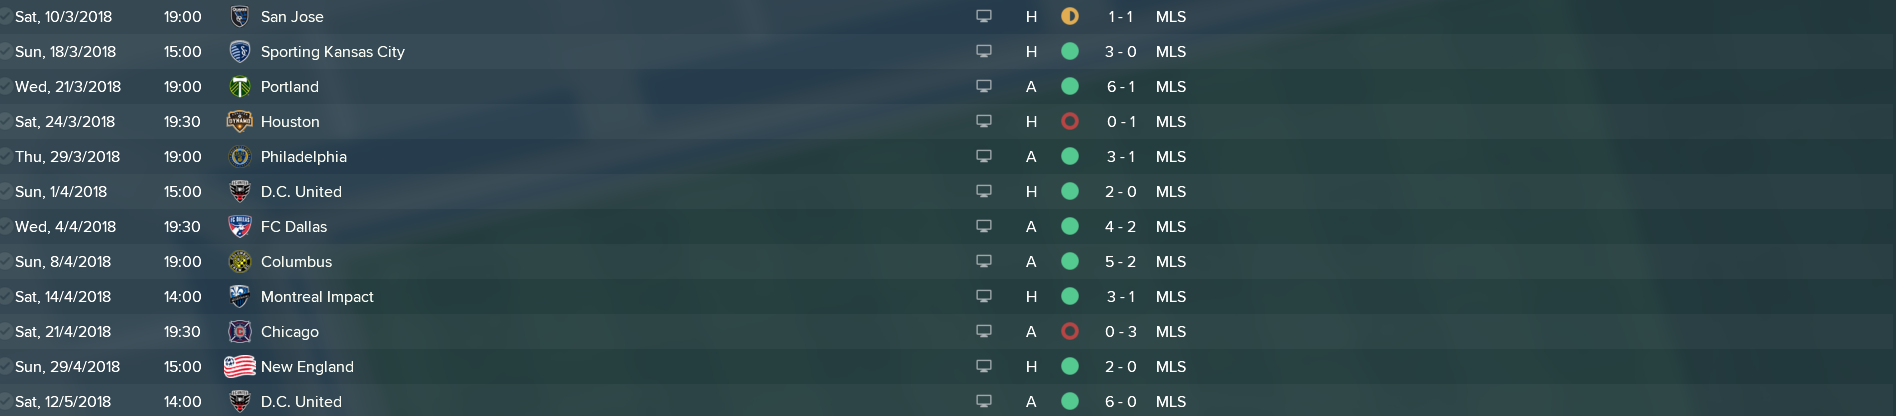Click the Columbus Crew logo
Screen dimensions: 1896x416
pos(239,261)
